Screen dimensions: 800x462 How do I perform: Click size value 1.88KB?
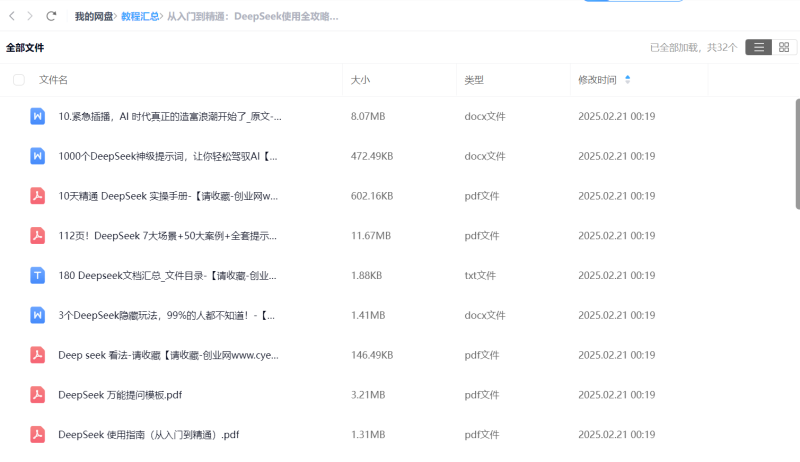[x=366, y=275]
